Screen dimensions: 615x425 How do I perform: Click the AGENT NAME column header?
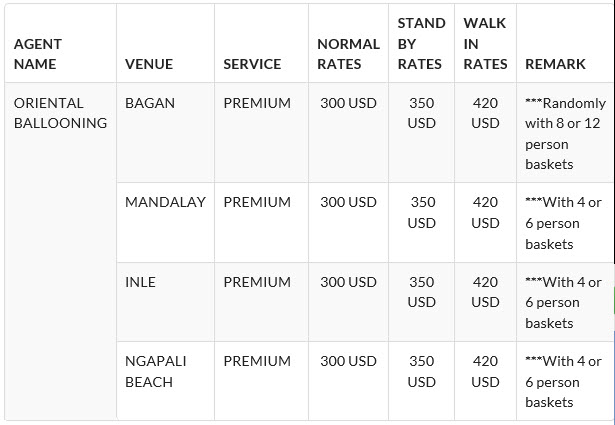[37, 54]
